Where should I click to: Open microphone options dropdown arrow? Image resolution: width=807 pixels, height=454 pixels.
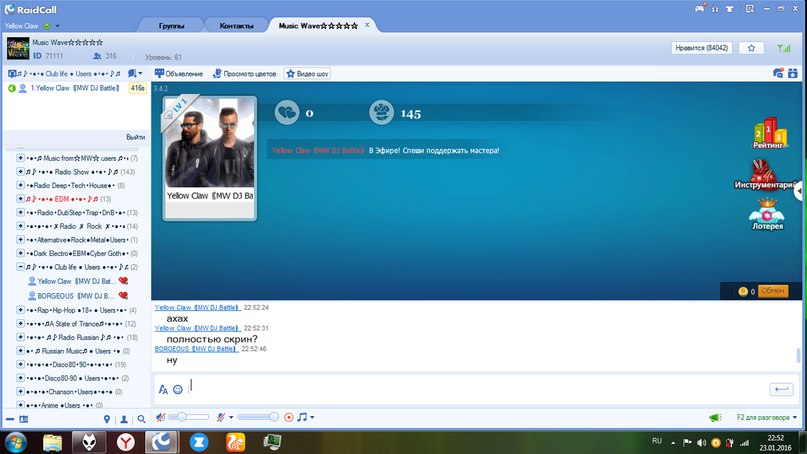point(231,417)
